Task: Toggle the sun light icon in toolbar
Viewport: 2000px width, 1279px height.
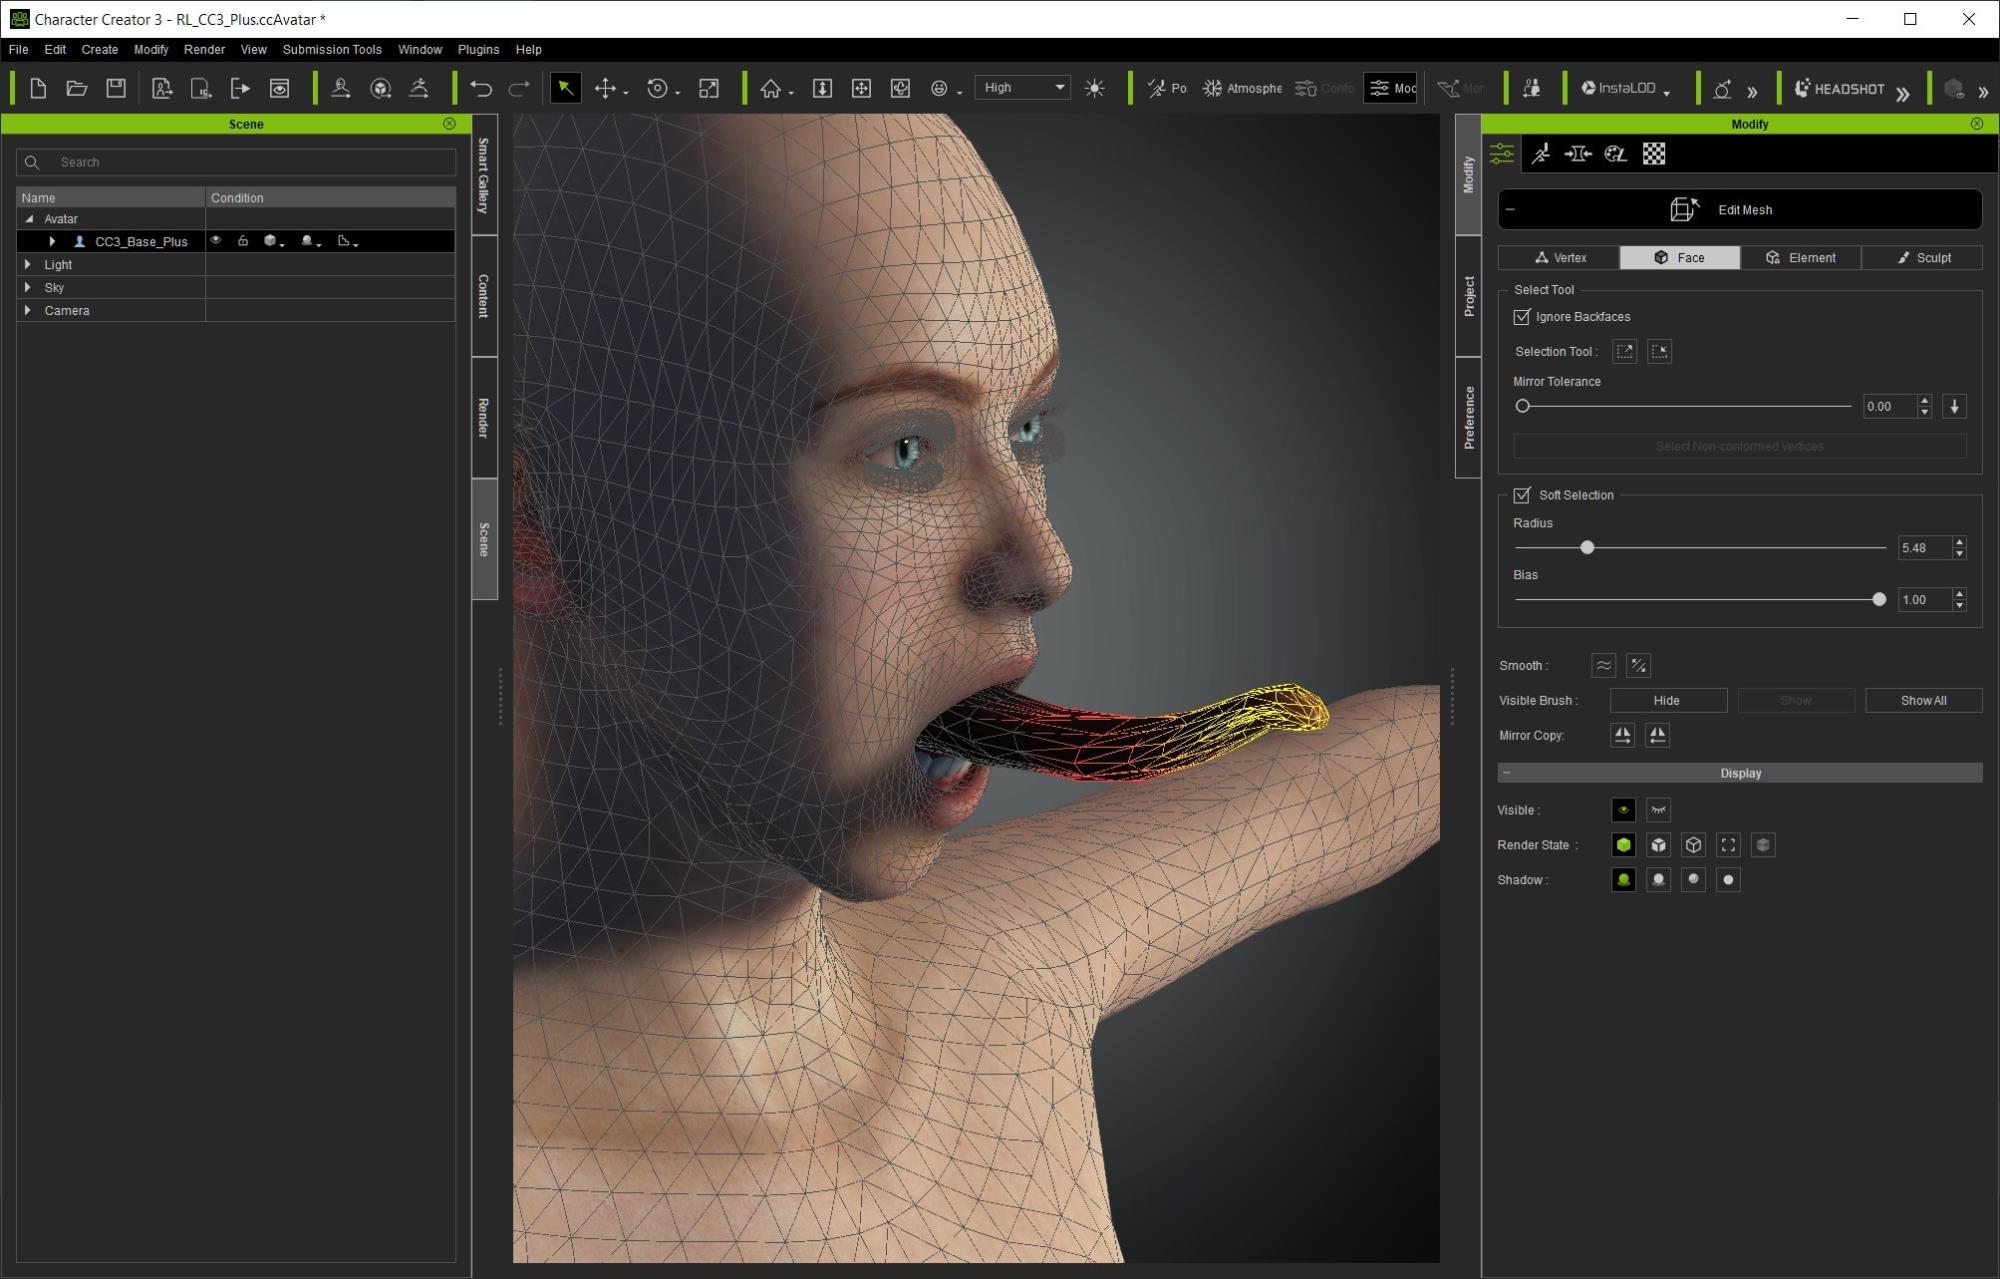Action: 1095,88
